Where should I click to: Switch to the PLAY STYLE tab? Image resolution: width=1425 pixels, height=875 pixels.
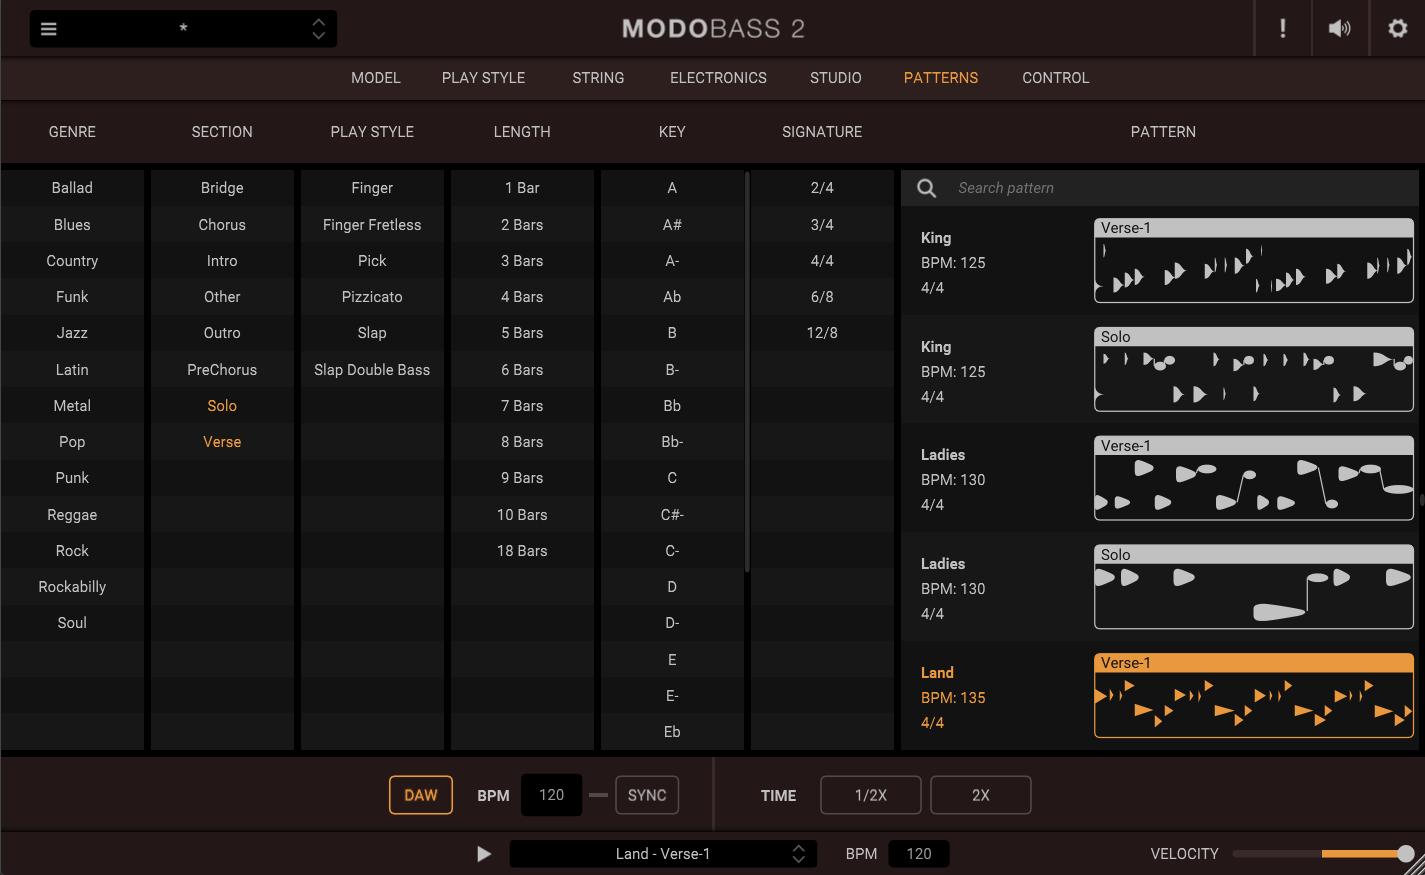pyautogui.click(x=484, y=78)
